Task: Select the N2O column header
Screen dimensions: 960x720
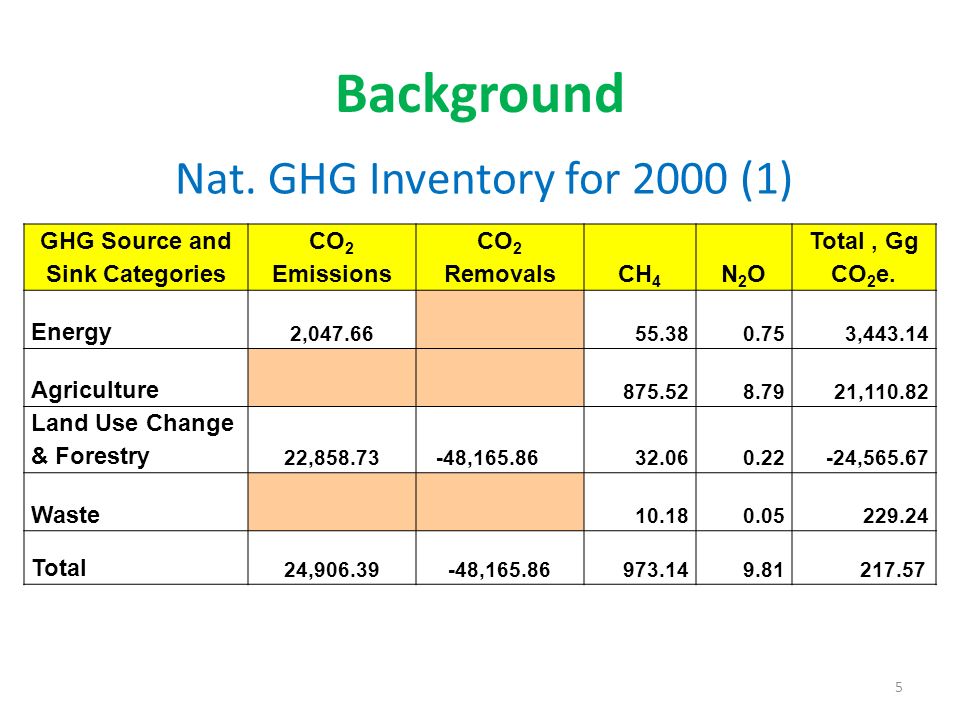Action: 744,257
